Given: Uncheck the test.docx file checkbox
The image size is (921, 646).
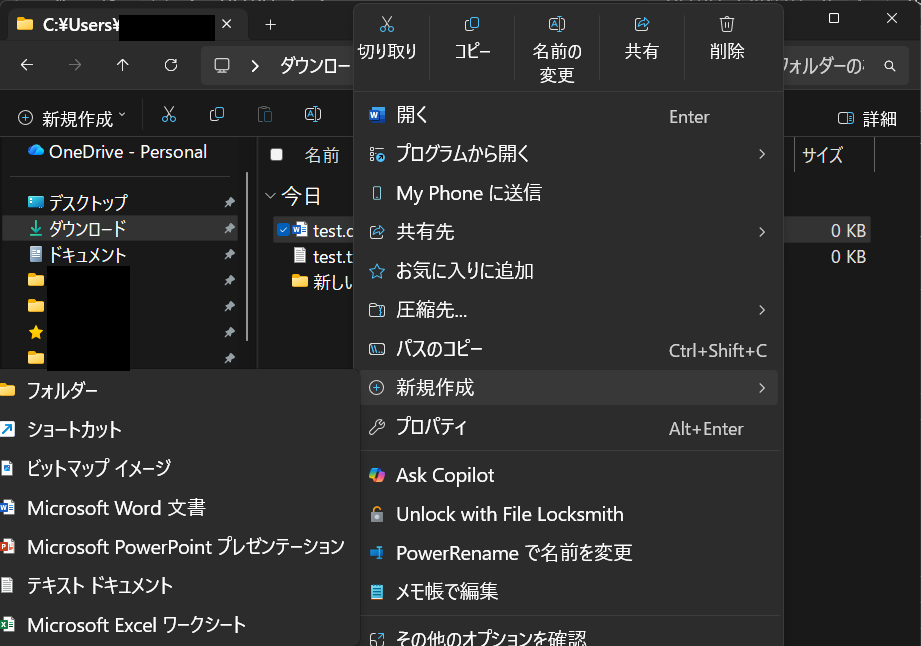Looking at the screenshot, I should [x=283, y=230].
